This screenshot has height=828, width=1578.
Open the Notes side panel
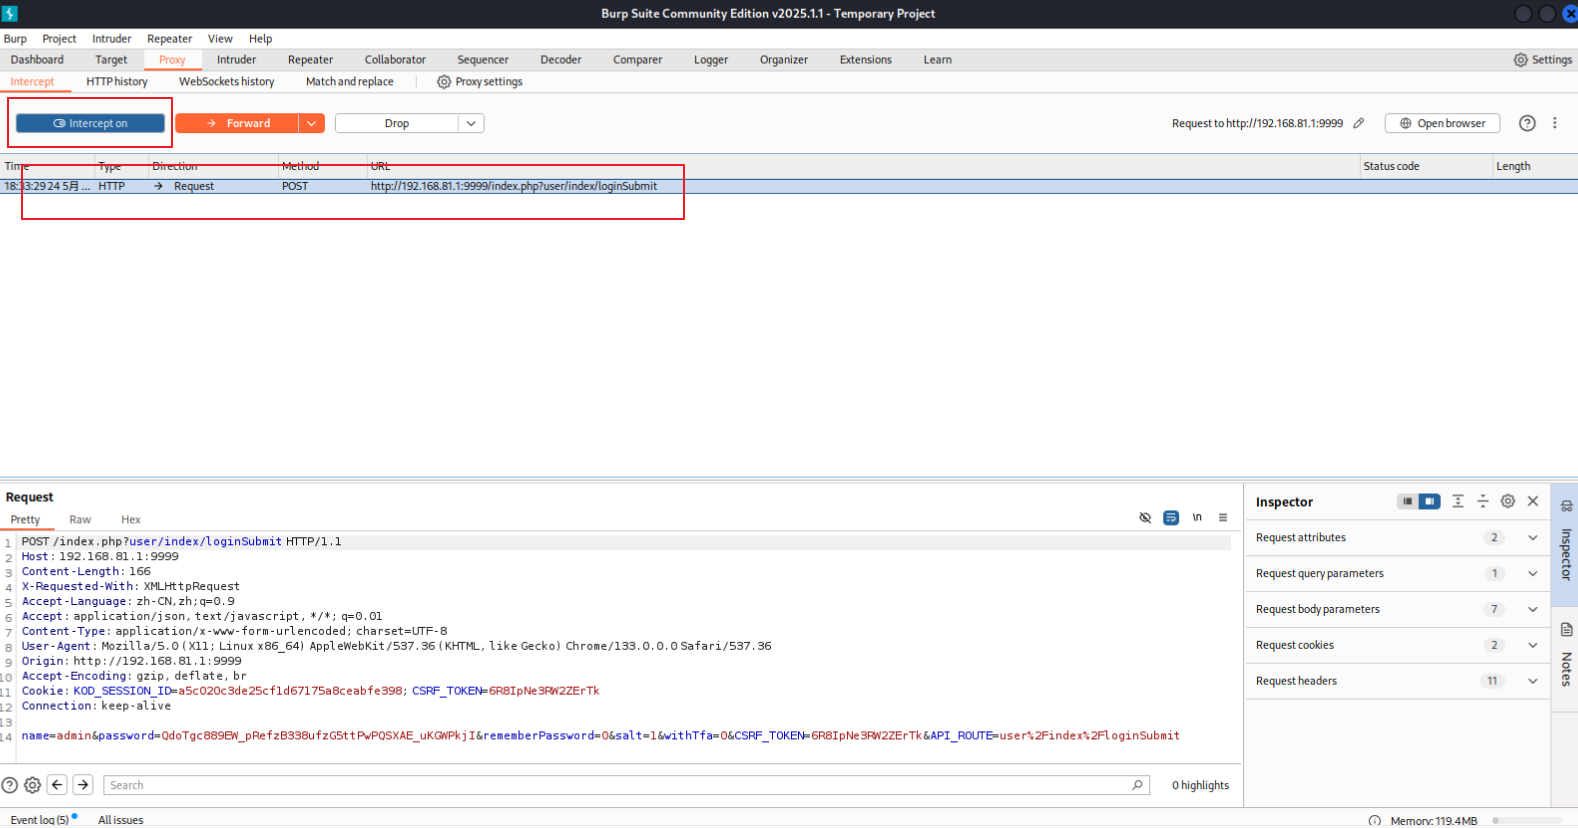pos(1566,655)
